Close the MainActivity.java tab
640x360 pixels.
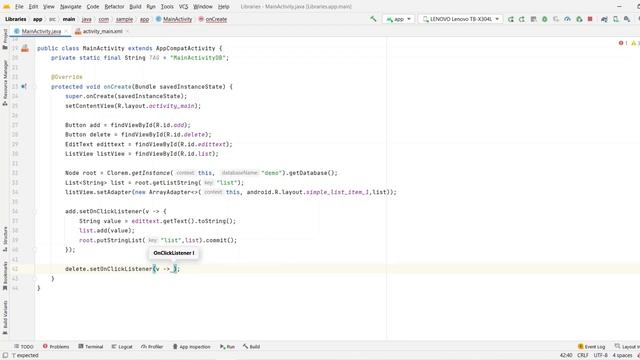pos(66,31)
